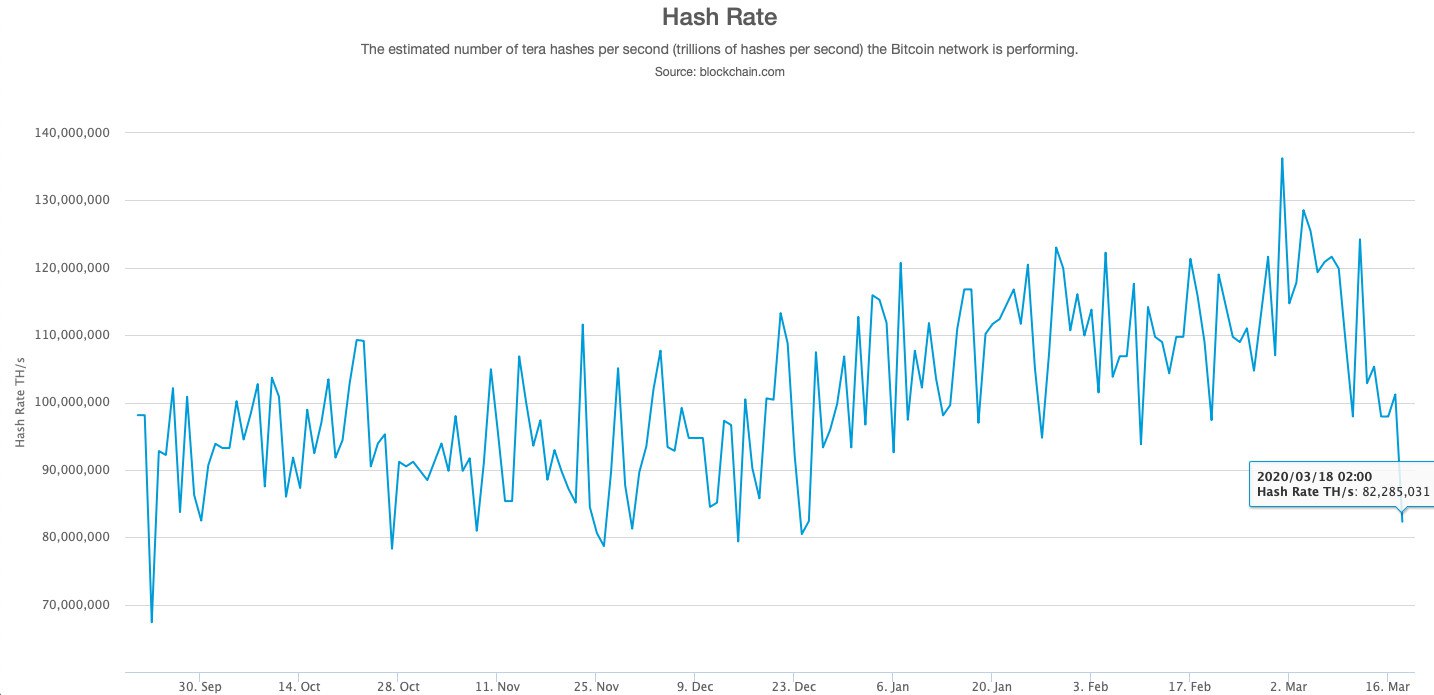The width and height of the screenshot is (1434, 695).
Task: Click the 6. Jan x-axis label
Action: 892,687
